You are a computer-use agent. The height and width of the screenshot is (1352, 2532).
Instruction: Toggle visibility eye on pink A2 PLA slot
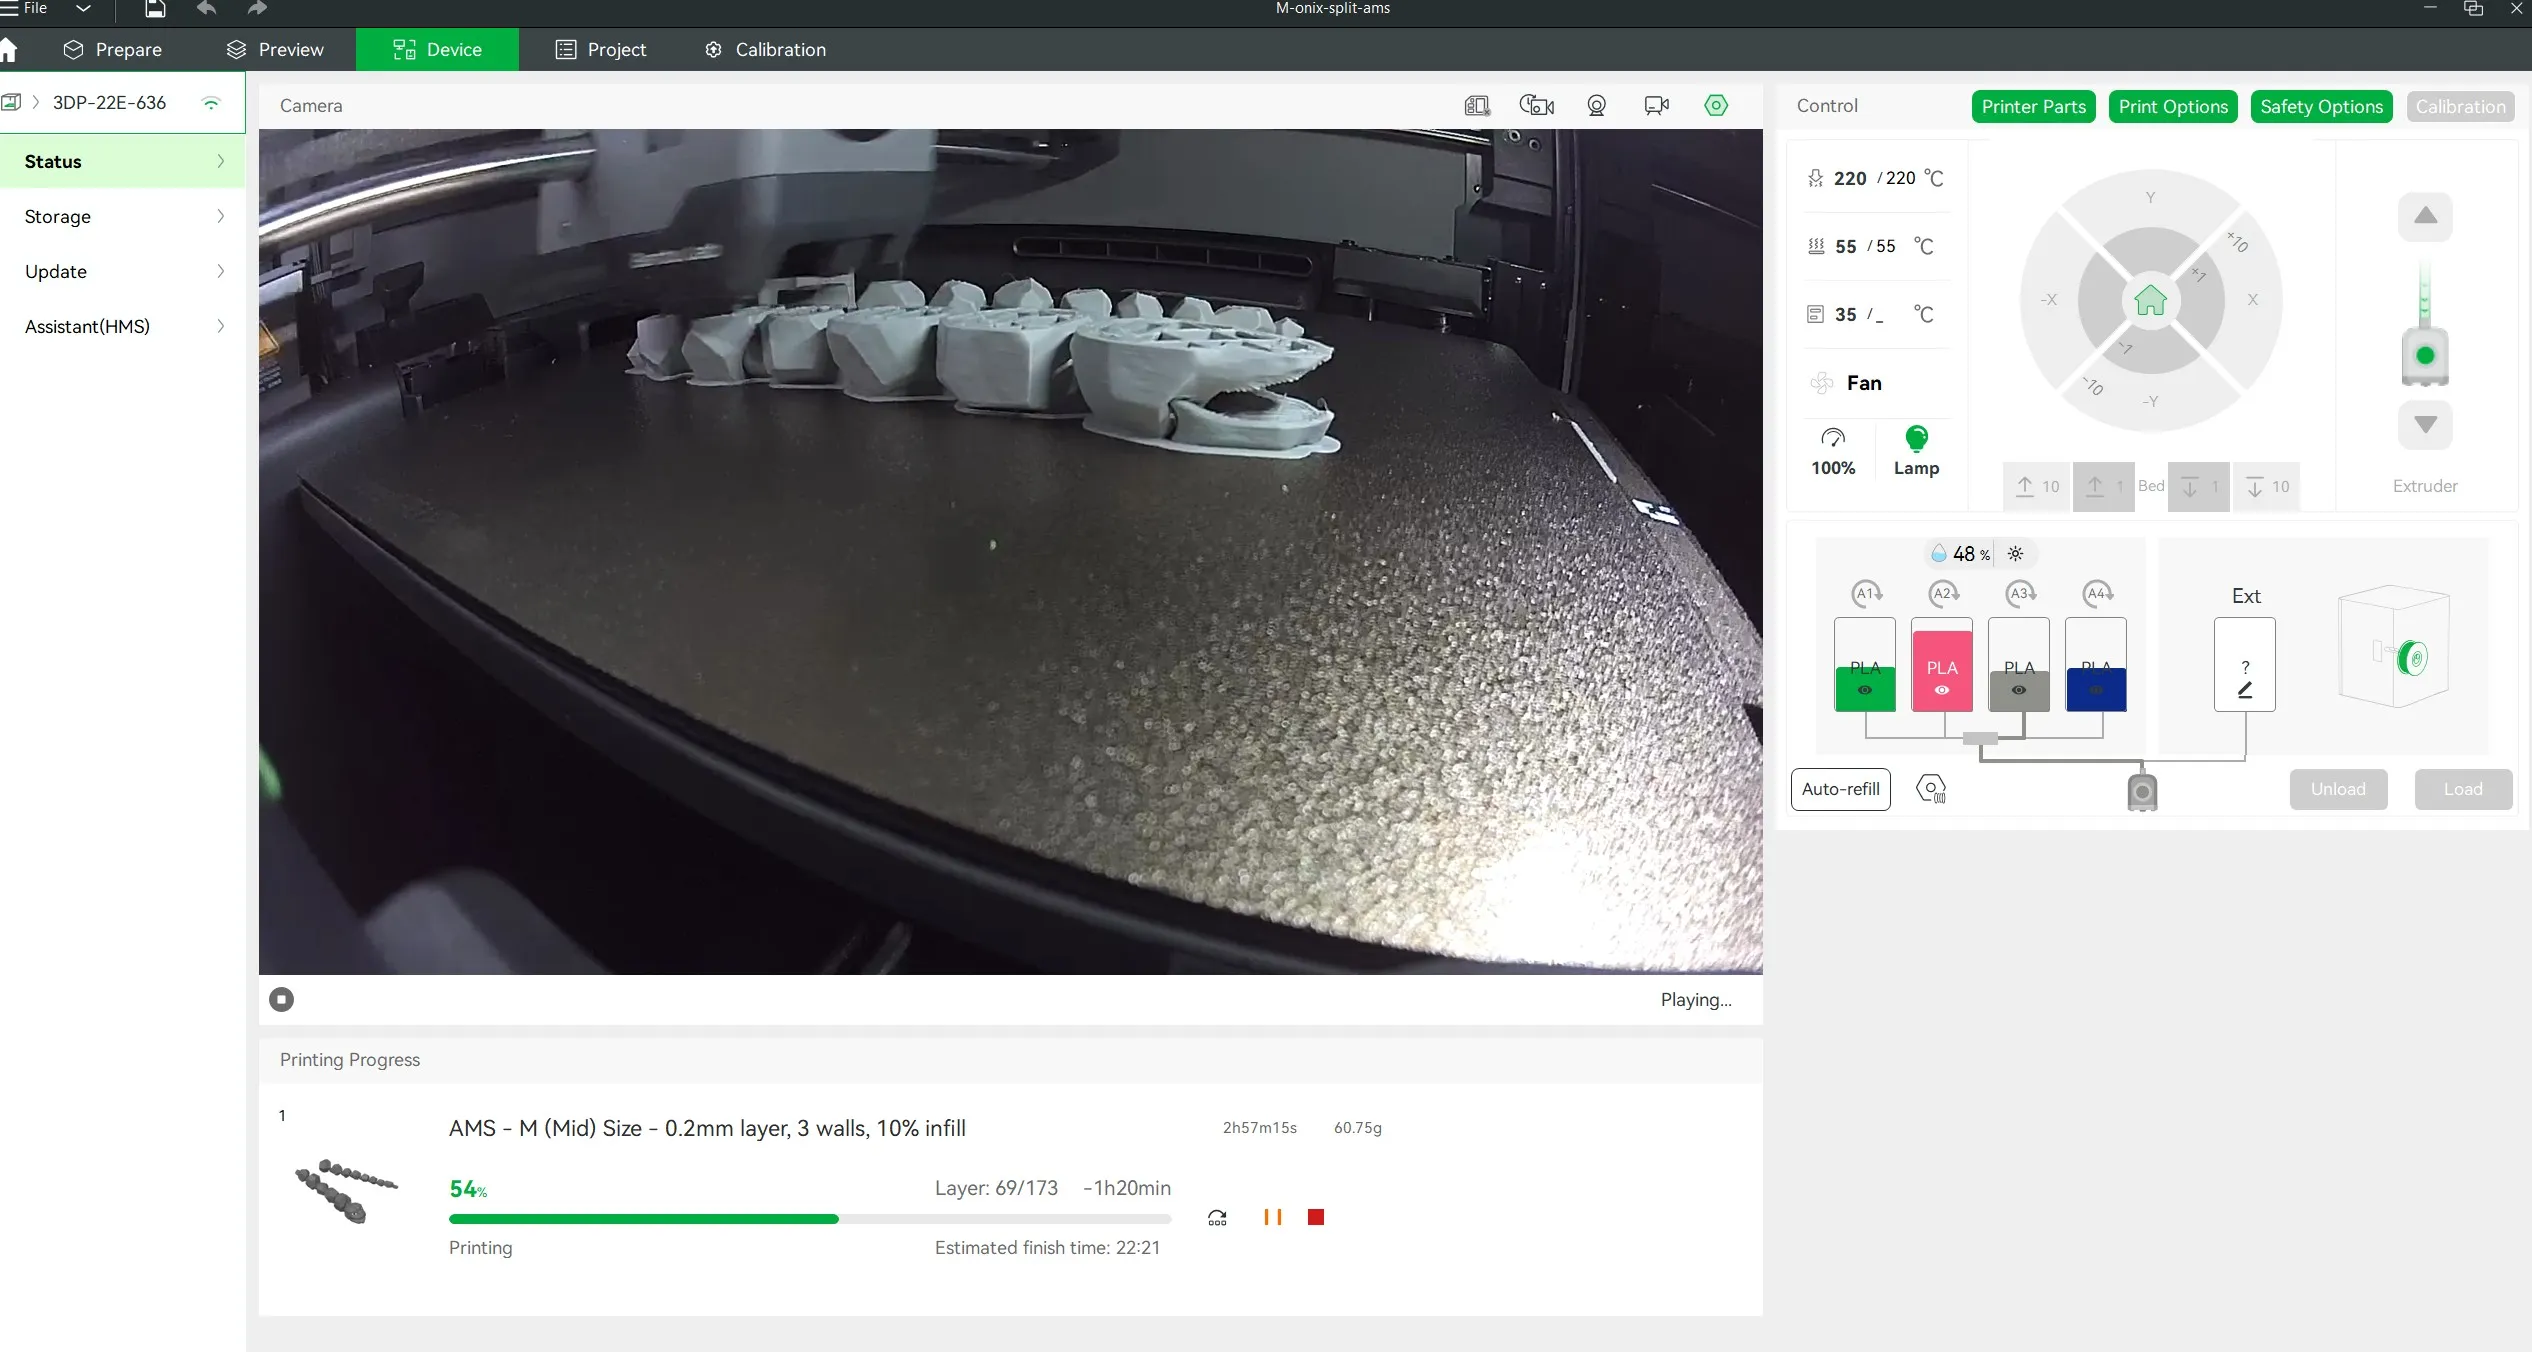click(1942, 691)
